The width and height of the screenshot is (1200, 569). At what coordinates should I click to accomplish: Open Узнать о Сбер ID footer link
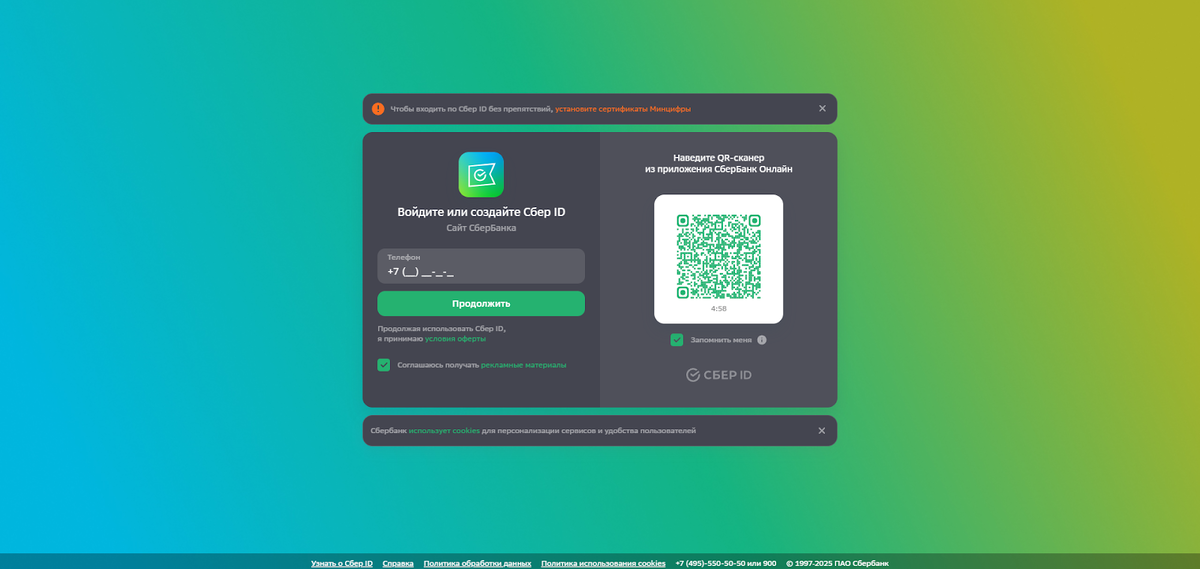pos(342,564)
